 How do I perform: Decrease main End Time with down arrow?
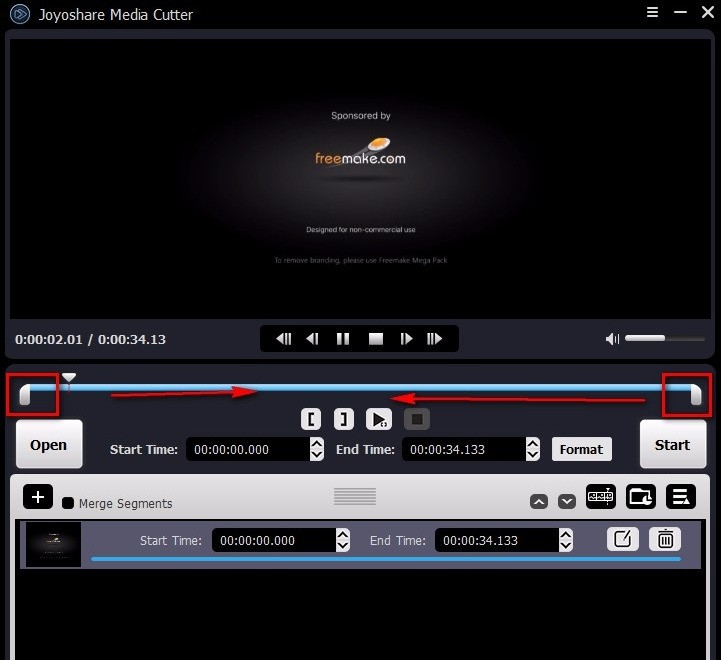[533, 455]
